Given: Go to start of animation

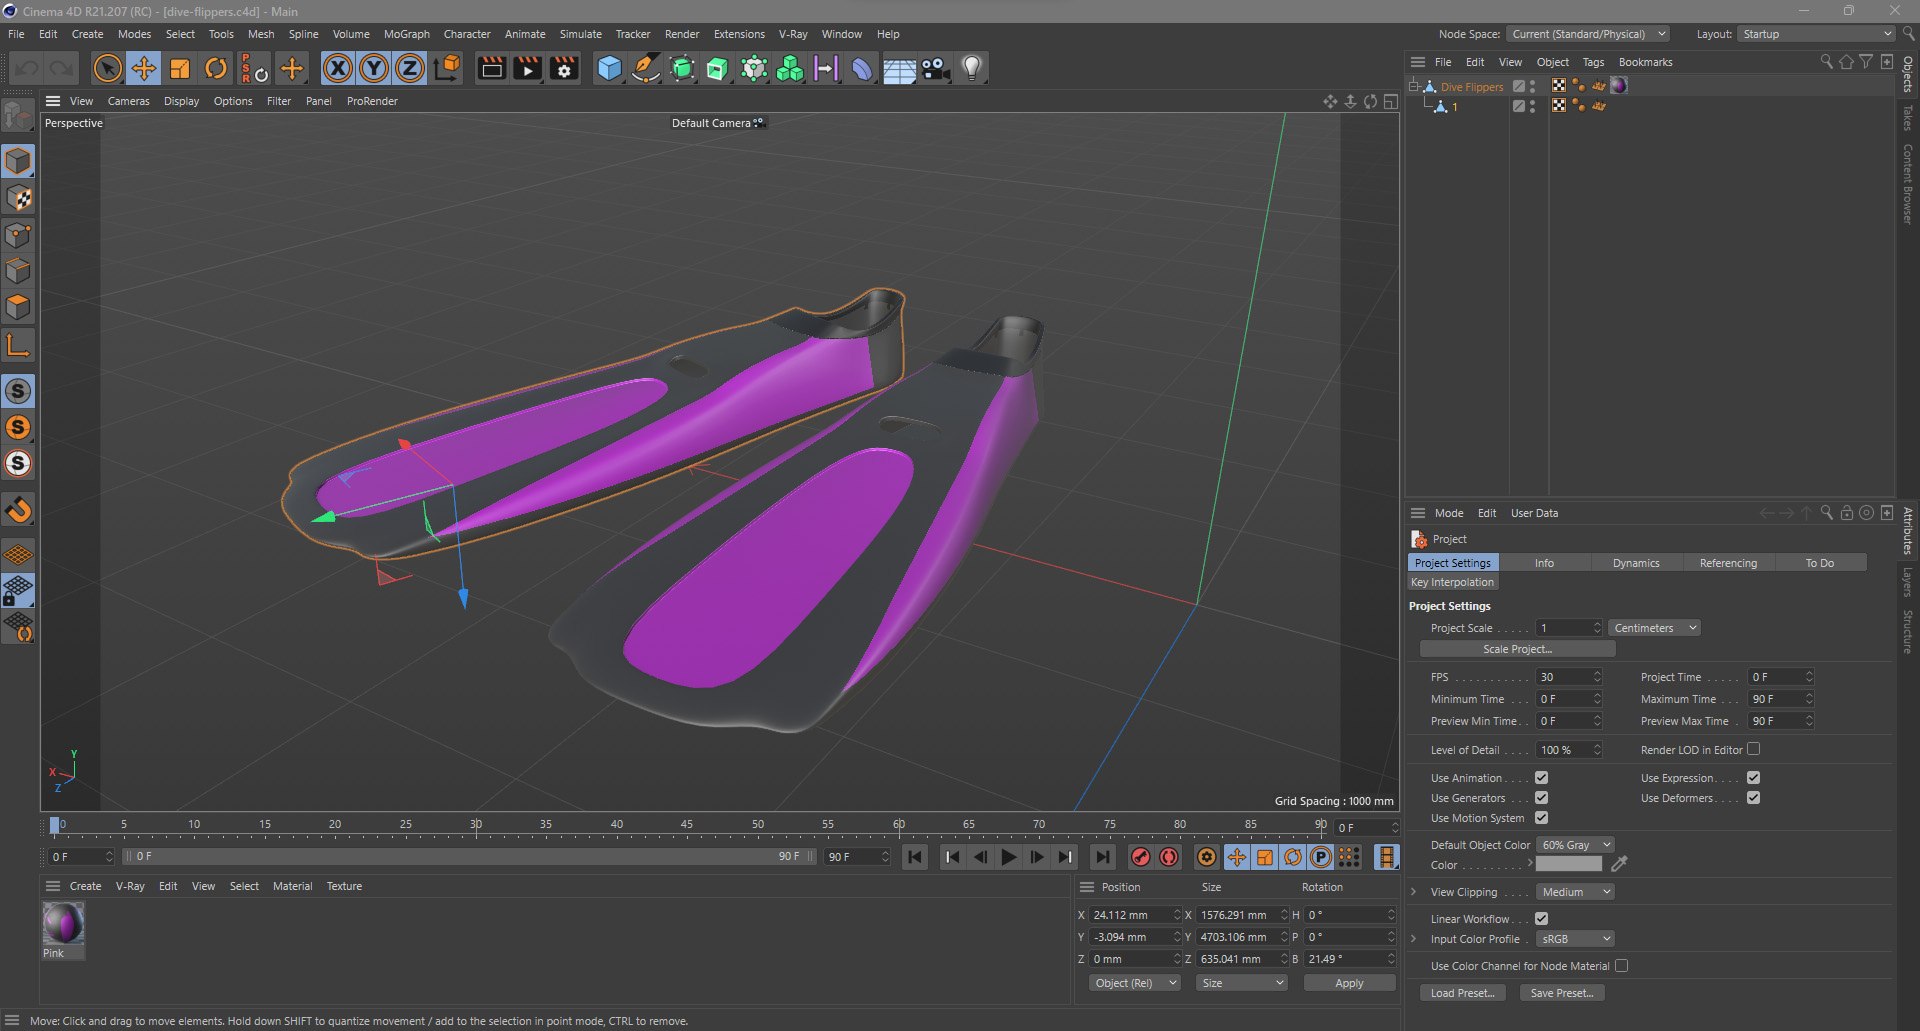Looking at the screenshot, I should coord(914,857).
